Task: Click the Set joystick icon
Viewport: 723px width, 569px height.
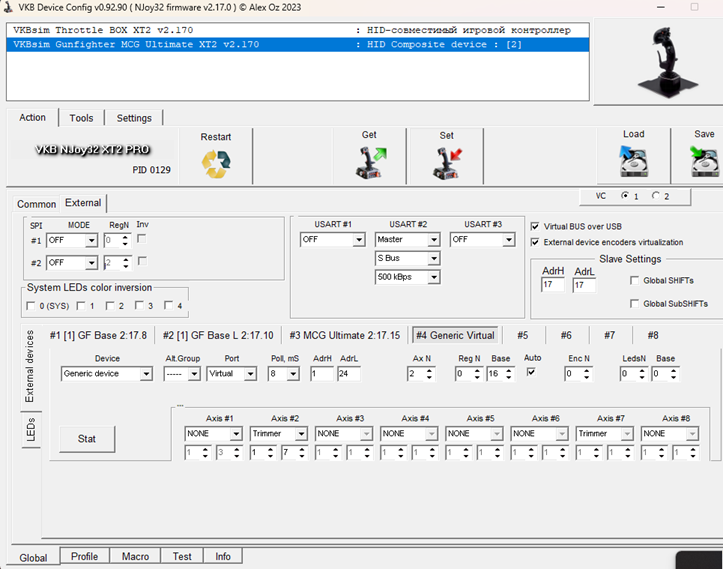Action: coord(447,163)
